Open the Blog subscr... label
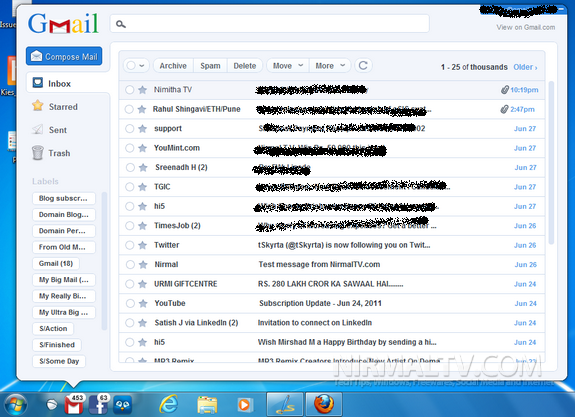Image resolution: width=575 pixels, height=417 pixels. click(63, 198)
